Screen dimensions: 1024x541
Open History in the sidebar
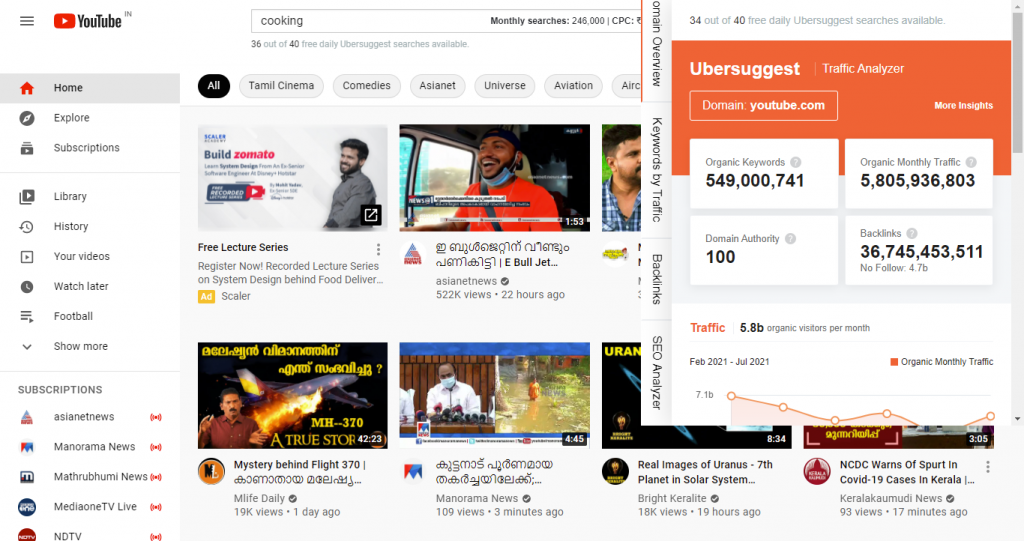coord(90,227)
